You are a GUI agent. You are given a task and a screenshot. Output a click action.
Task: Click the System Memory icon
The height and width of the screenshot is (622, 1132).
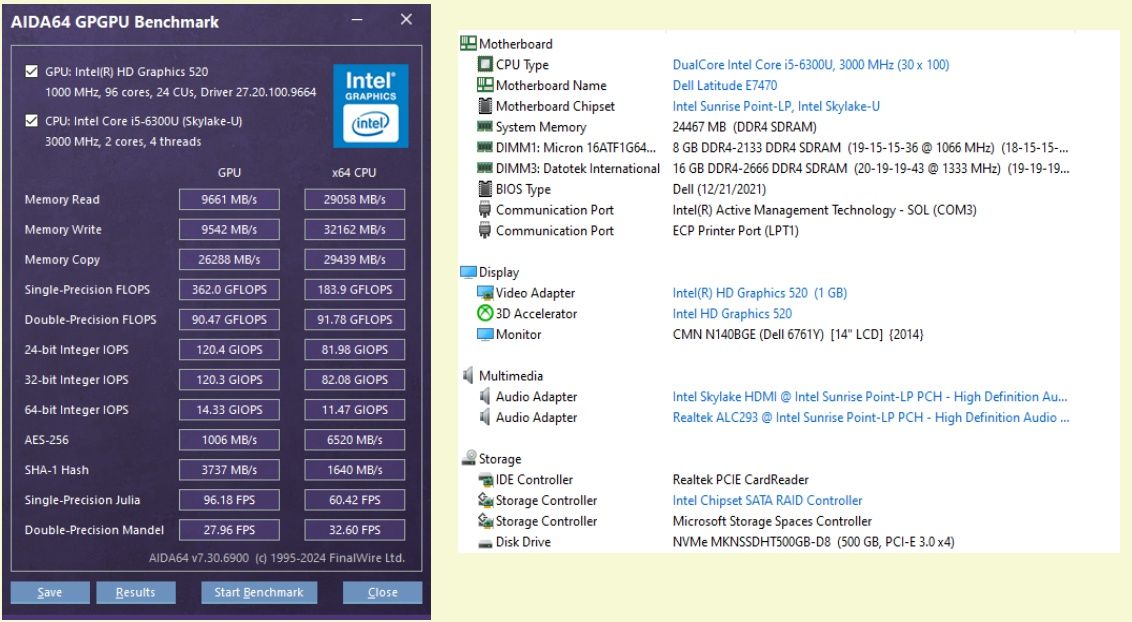[x=485, y=127]
